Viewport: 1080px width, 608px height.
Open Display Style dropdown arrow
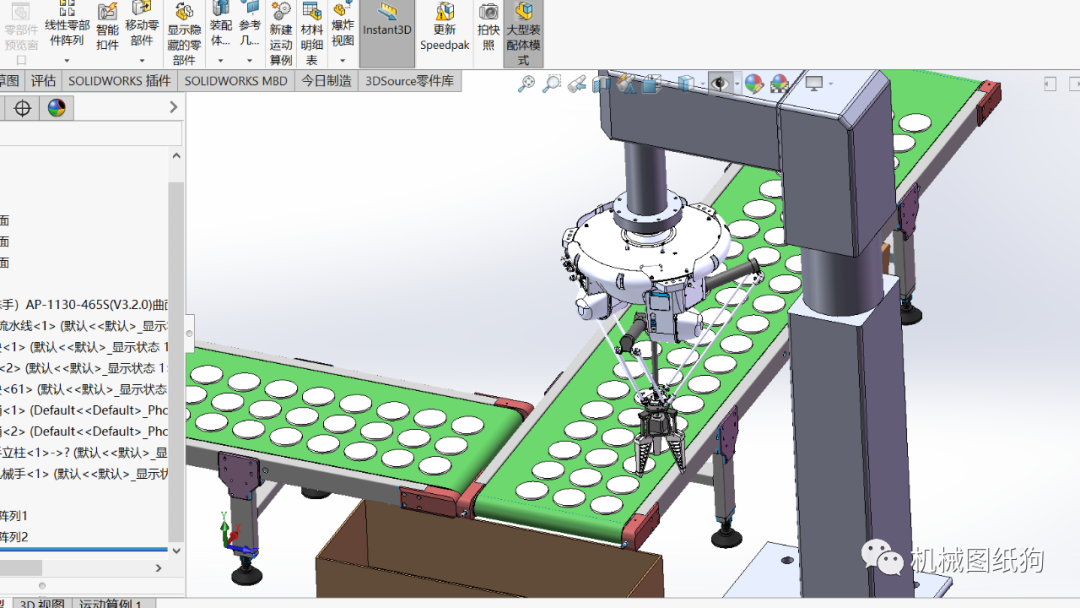pyautogui.click(x=701, y=84)
